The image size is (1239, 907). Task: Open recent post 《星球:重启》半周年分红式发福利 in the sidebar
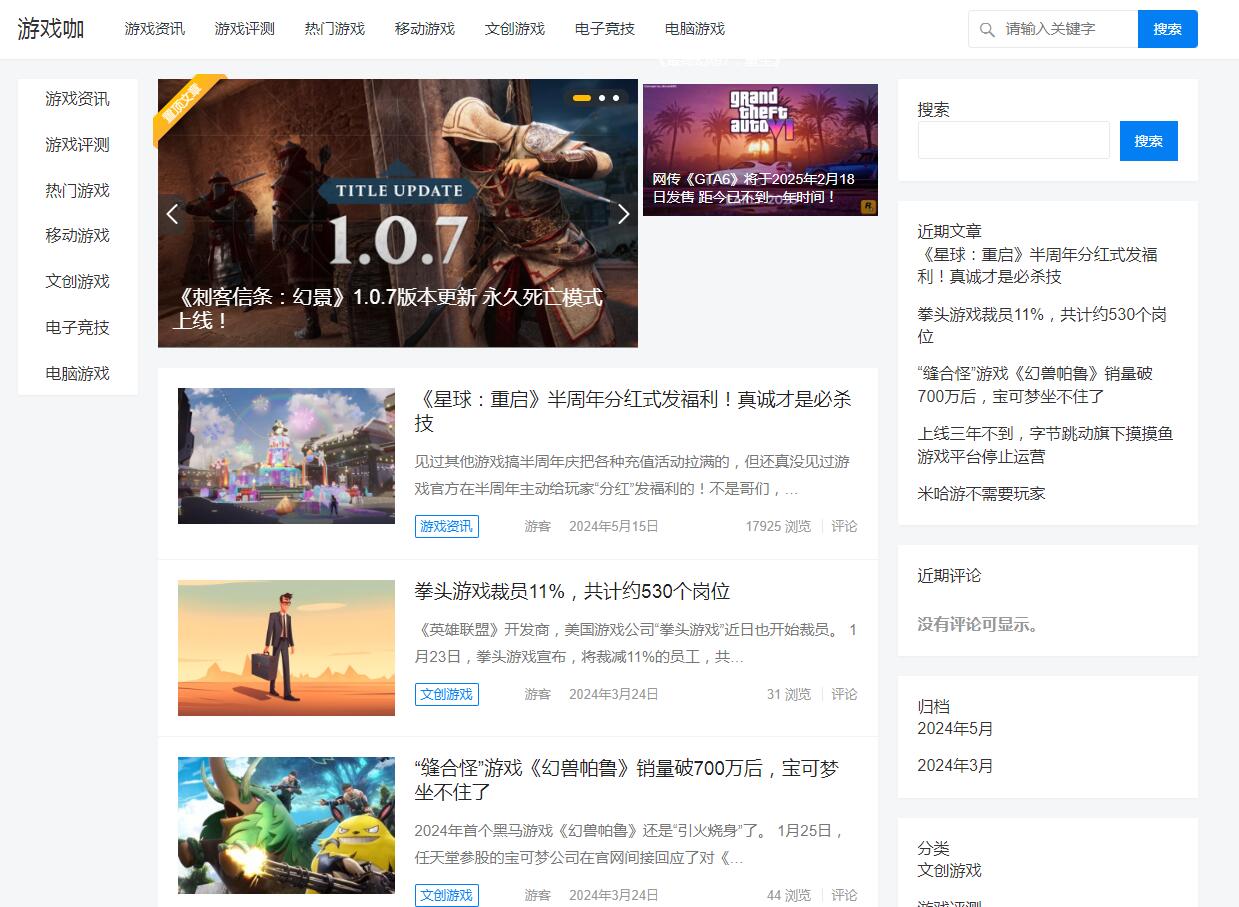coord(1037,265)
